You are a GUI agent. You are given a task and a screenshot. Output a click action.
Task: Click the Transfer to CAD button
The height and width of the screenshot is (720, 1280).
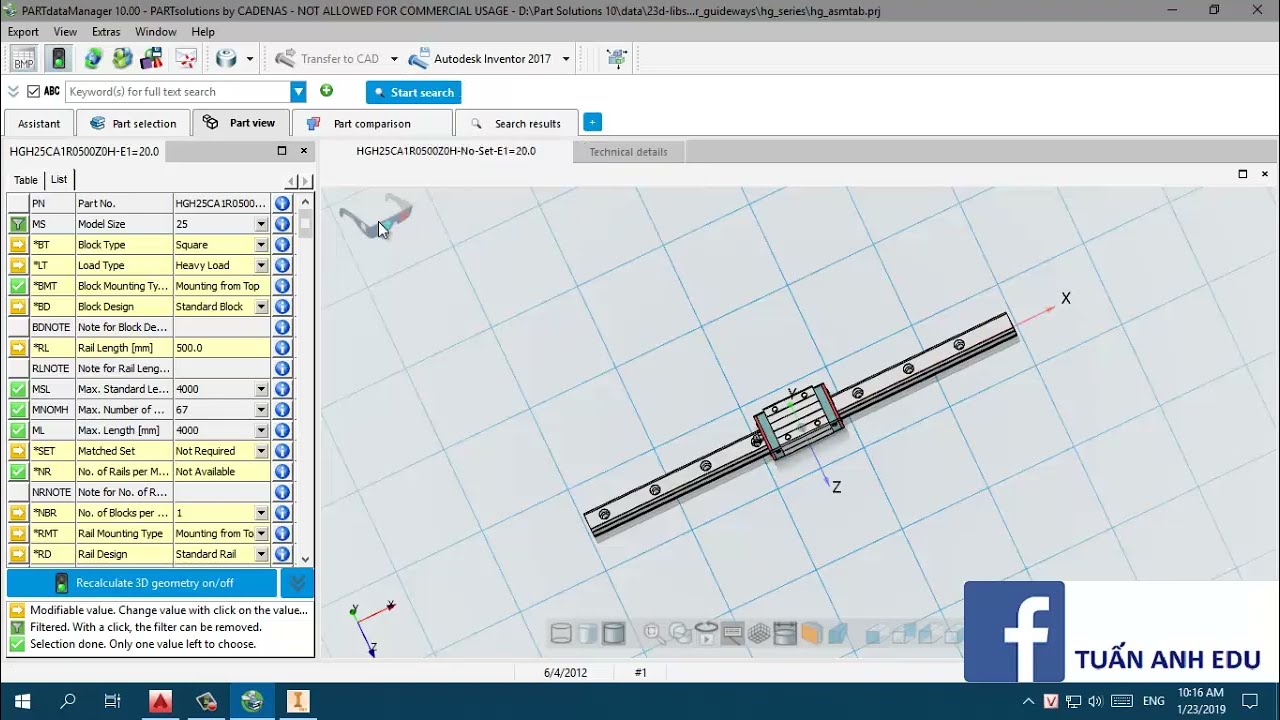pyautogui.click(x=327, y=59)
